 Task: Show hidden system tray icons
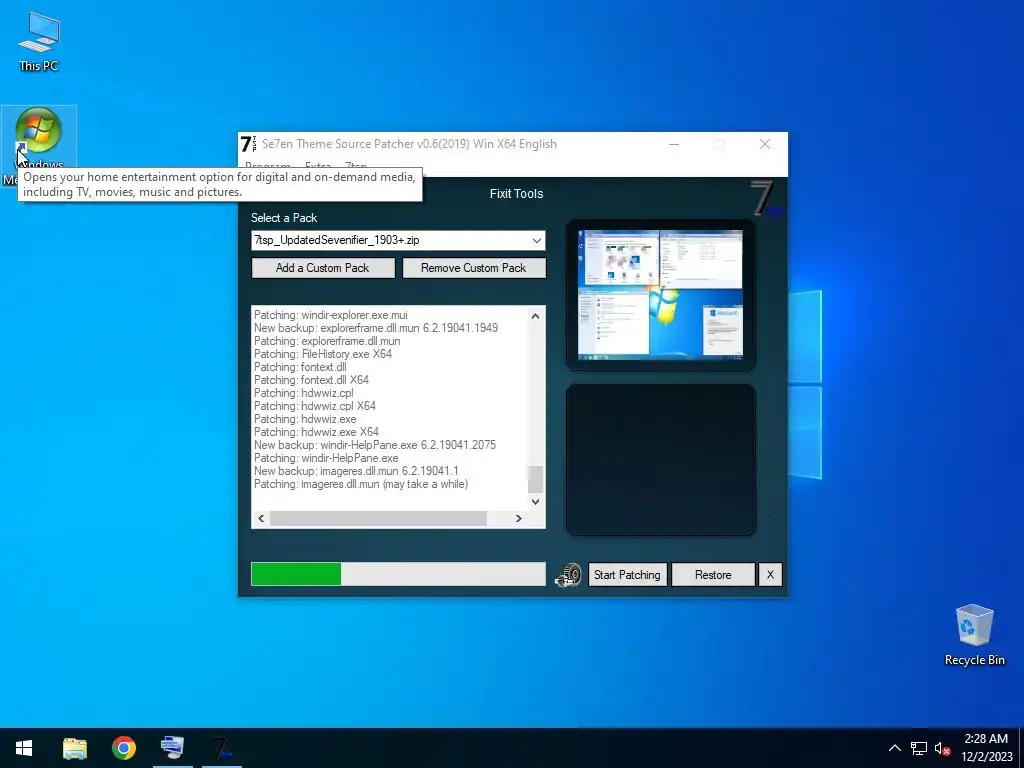[895, 748]
